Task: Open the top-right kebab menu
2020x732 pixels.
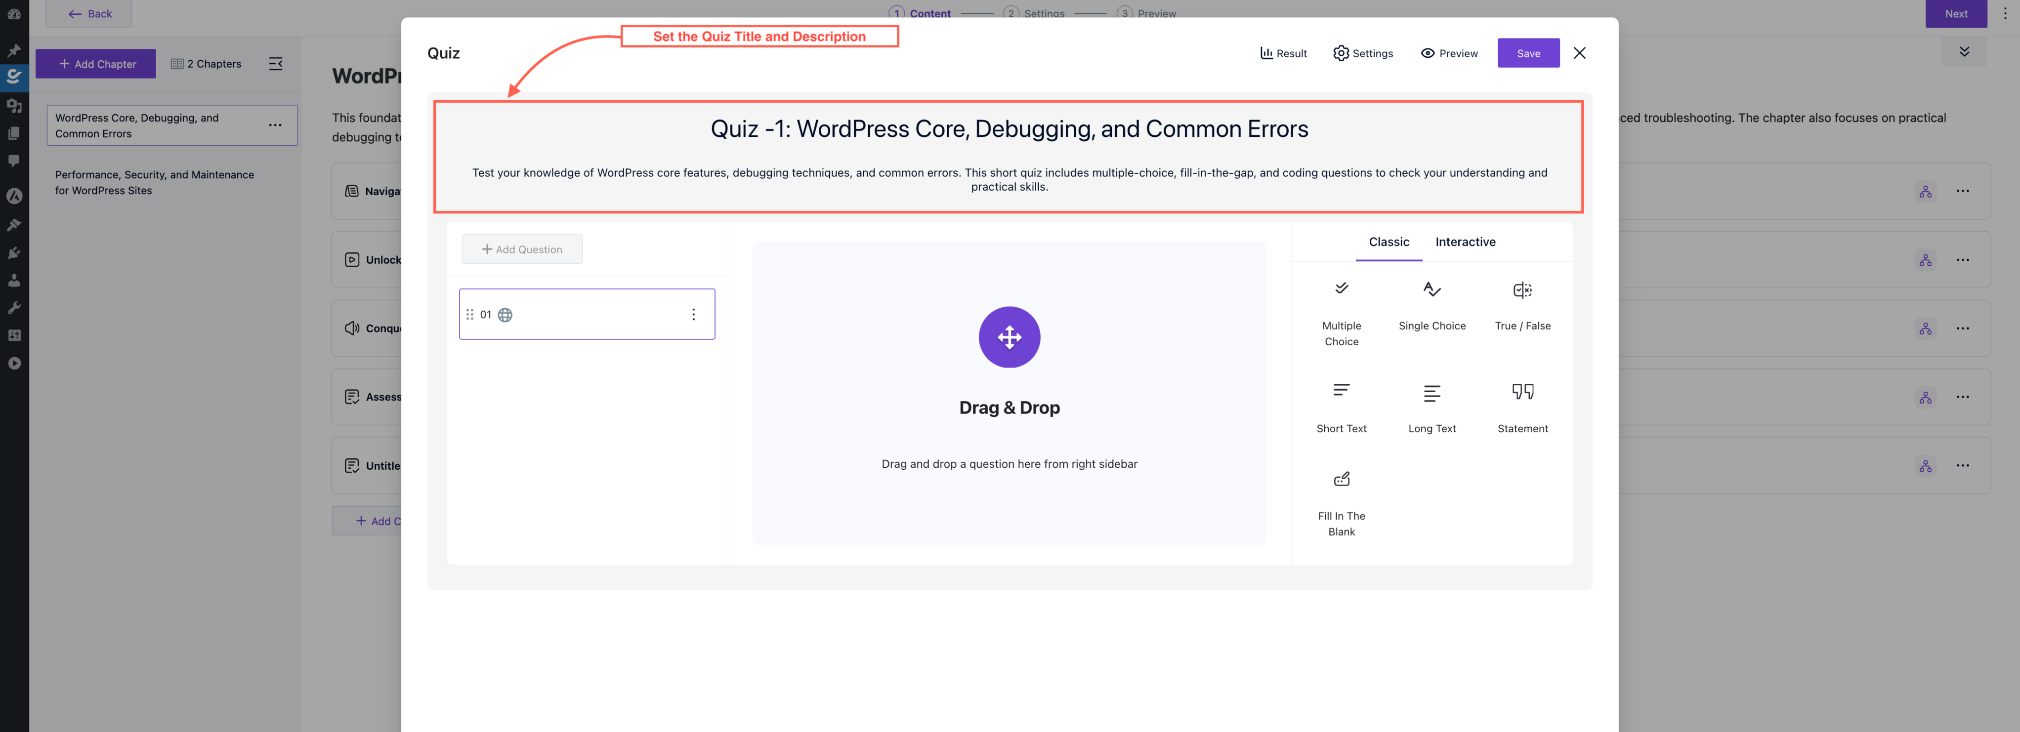Action: click(2004, 14)
